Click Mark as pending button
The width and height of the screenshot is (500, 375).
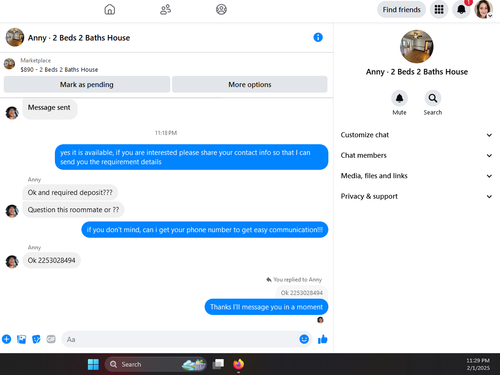[x=87, y=84]
